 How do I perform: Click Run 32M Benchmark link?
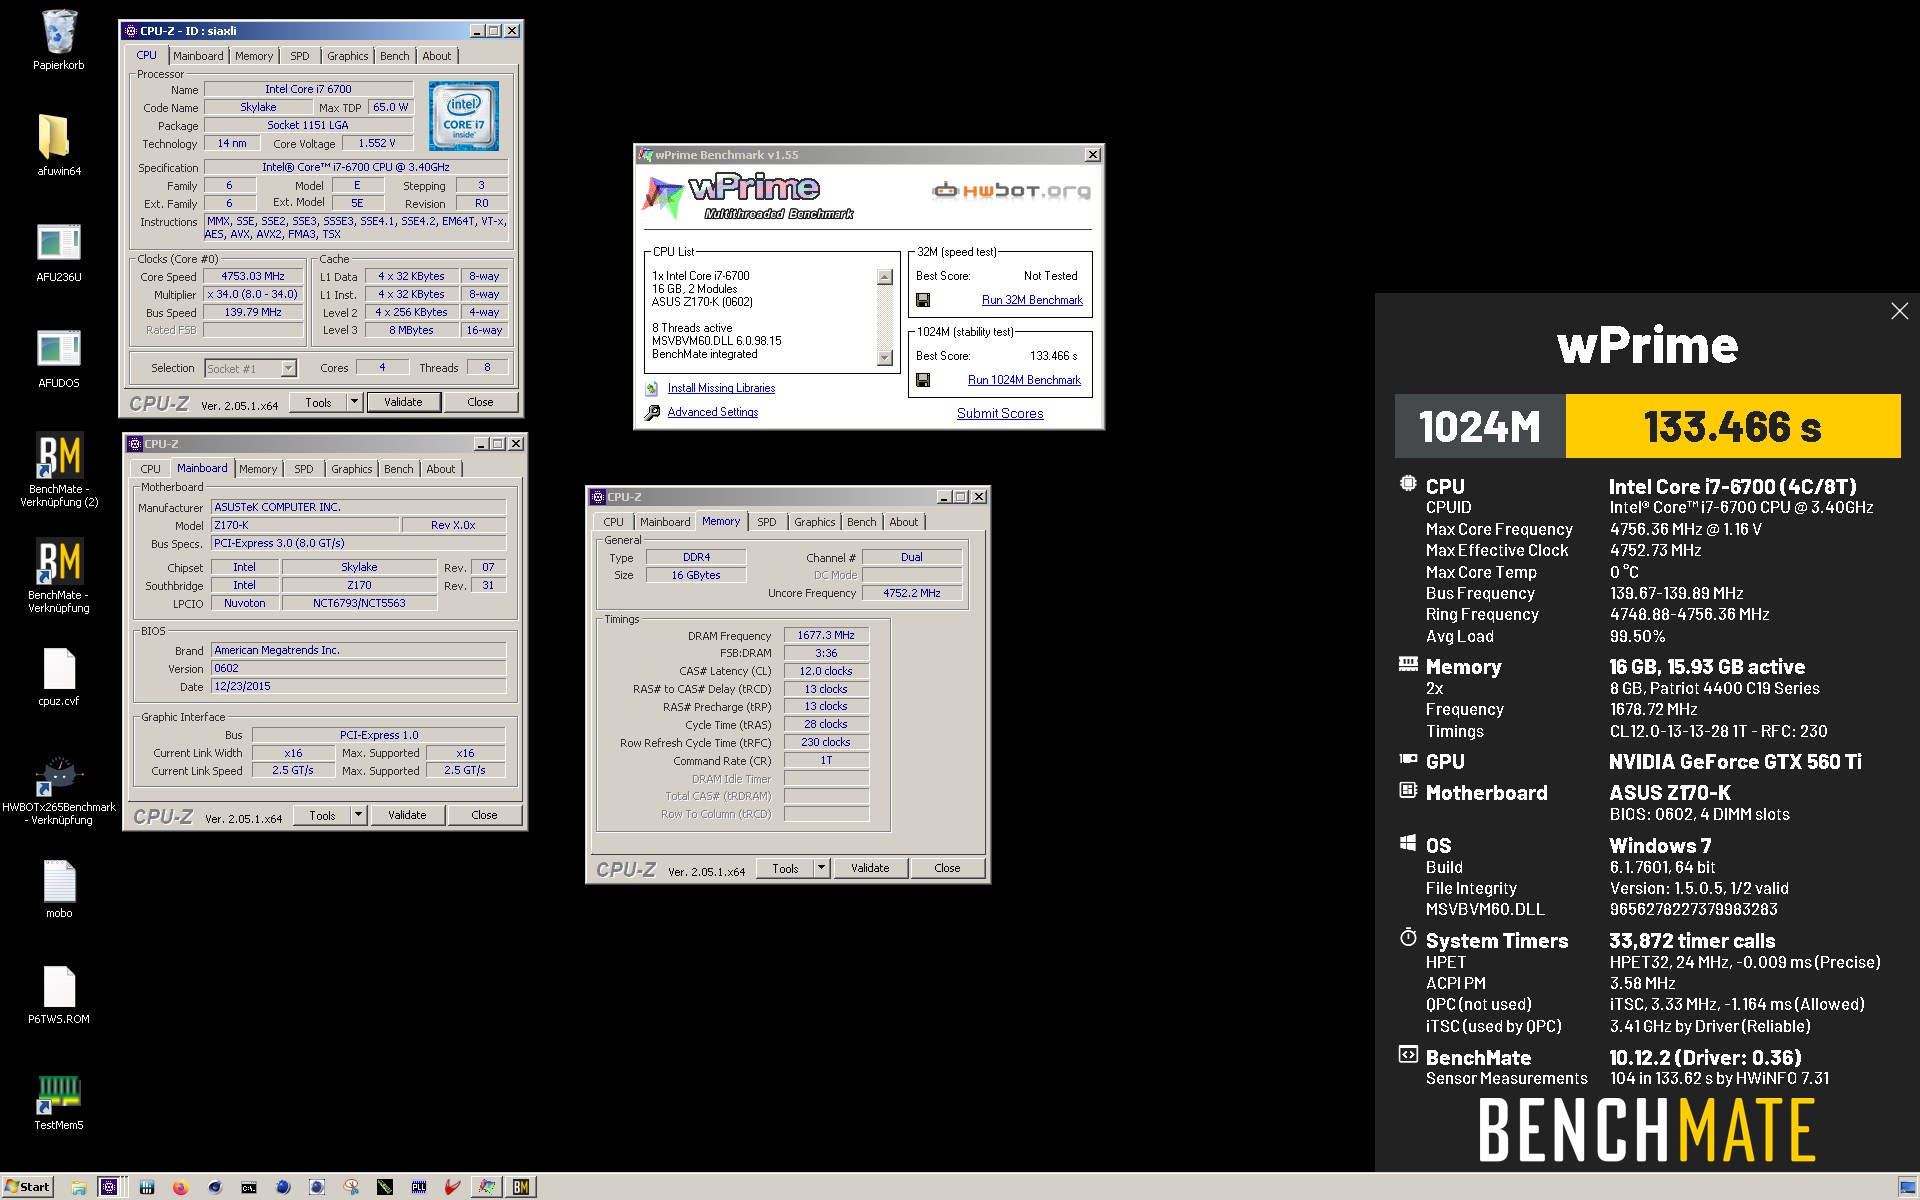(1032, 300)
